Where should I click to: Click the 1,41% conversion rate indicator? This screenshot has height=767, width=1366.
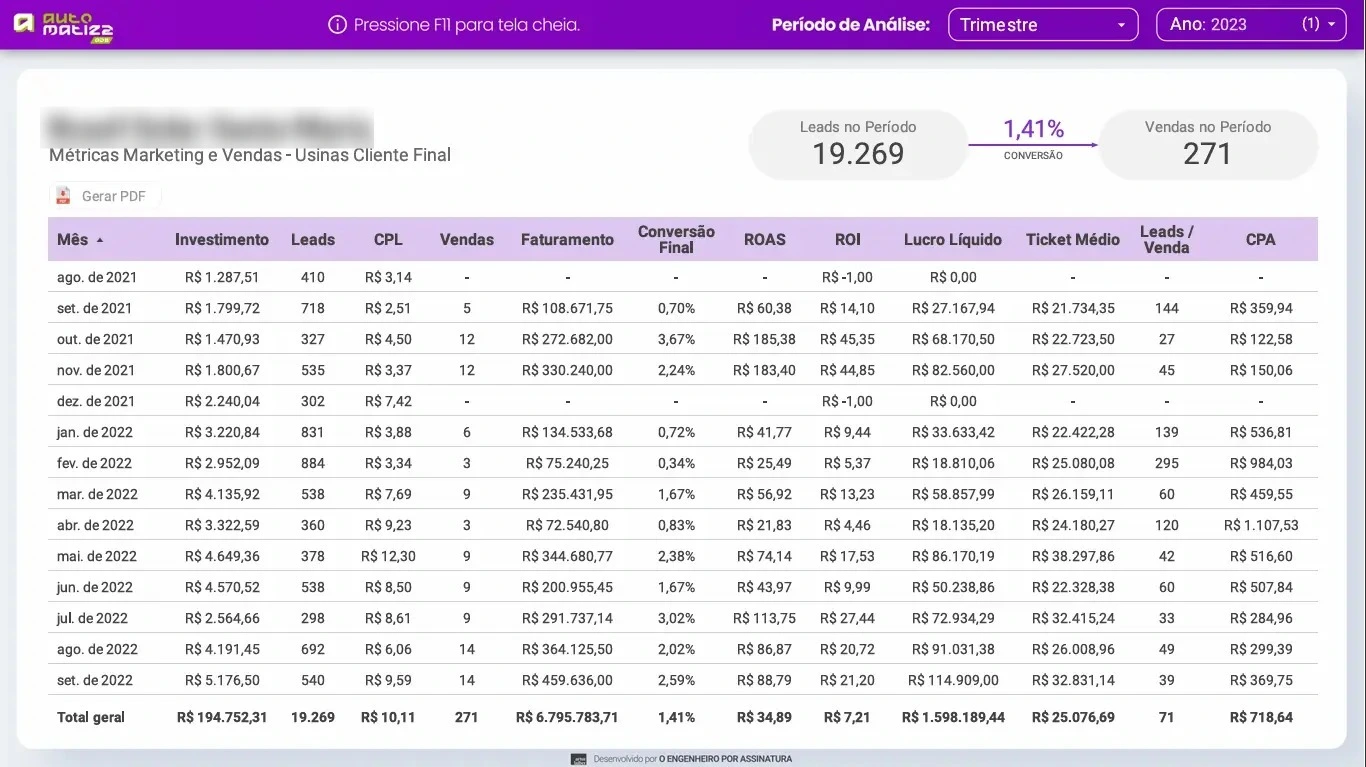(x=1033, y=128)
